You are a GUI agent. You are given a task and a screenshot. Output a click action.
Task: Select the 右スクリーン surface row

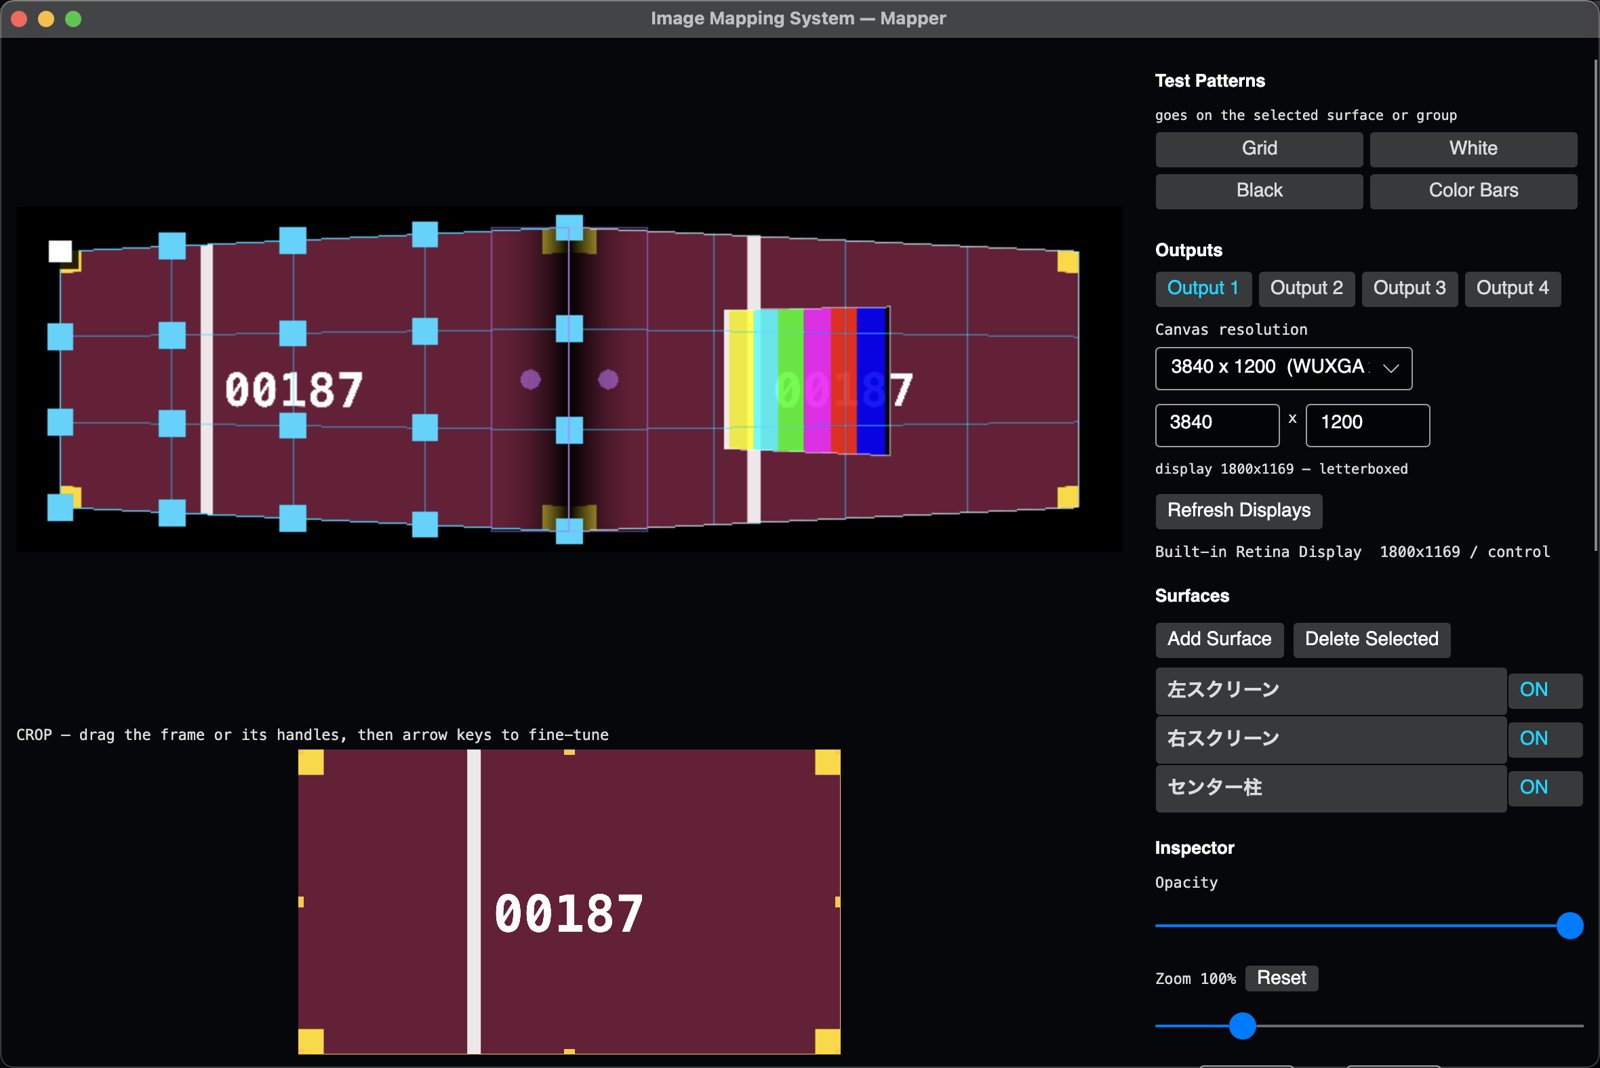point(1330,739)
